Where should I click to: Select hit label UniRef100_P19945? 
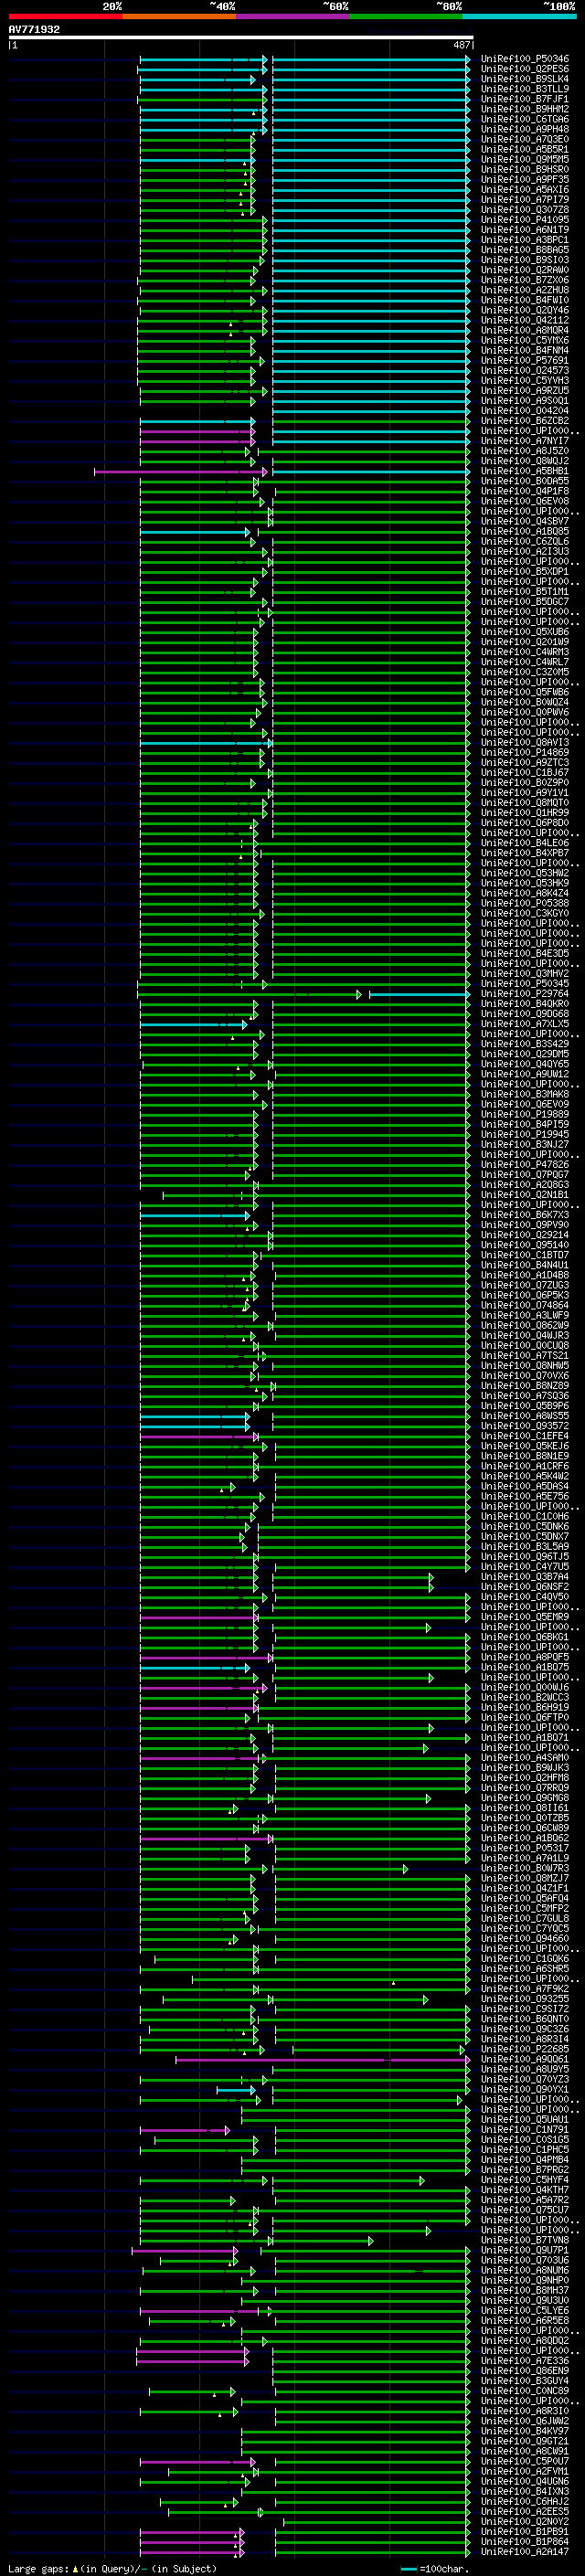pos(525,1134)
